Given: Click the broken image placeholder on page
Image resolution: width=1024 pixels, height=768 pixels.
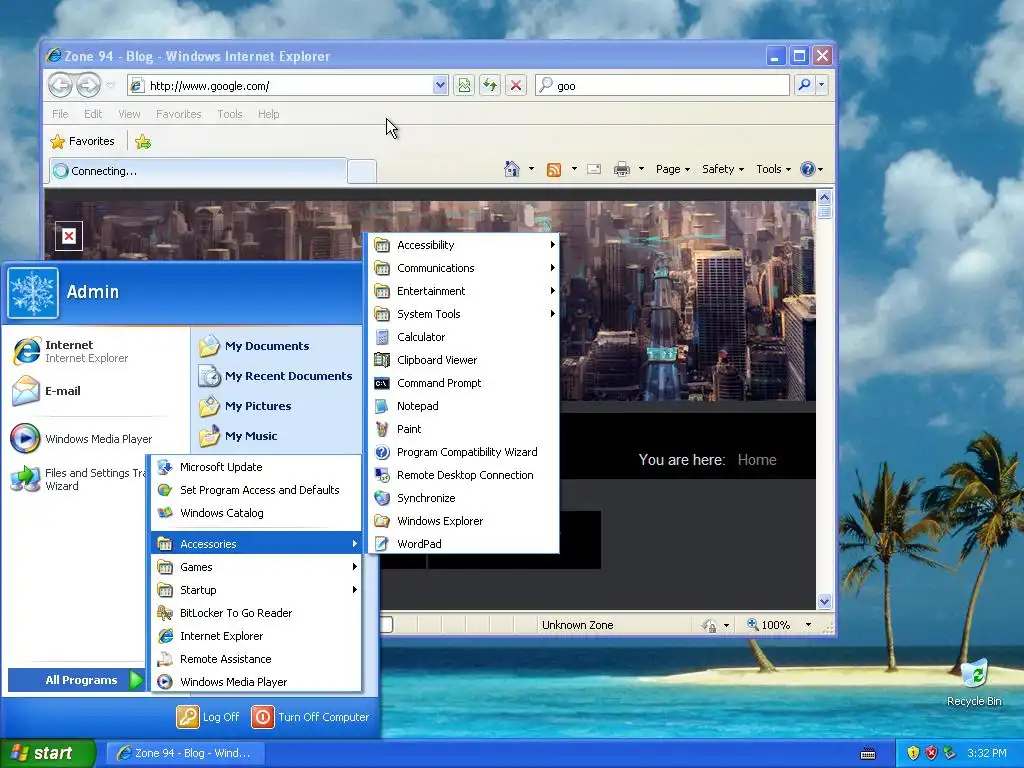Looking at the screenshot, I should [69, 236].
